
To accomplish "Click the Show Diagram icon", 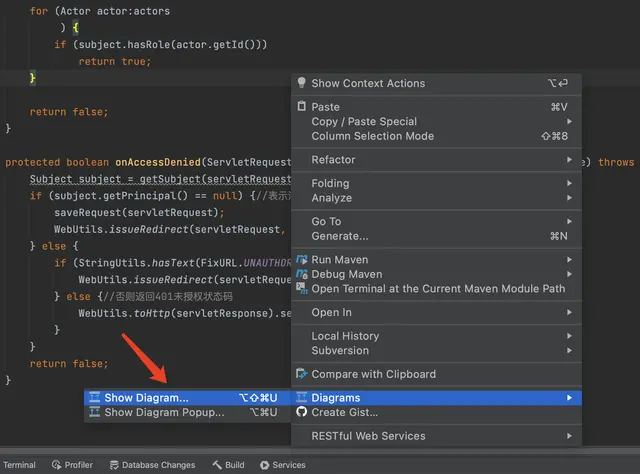I will tap(94, 397).
